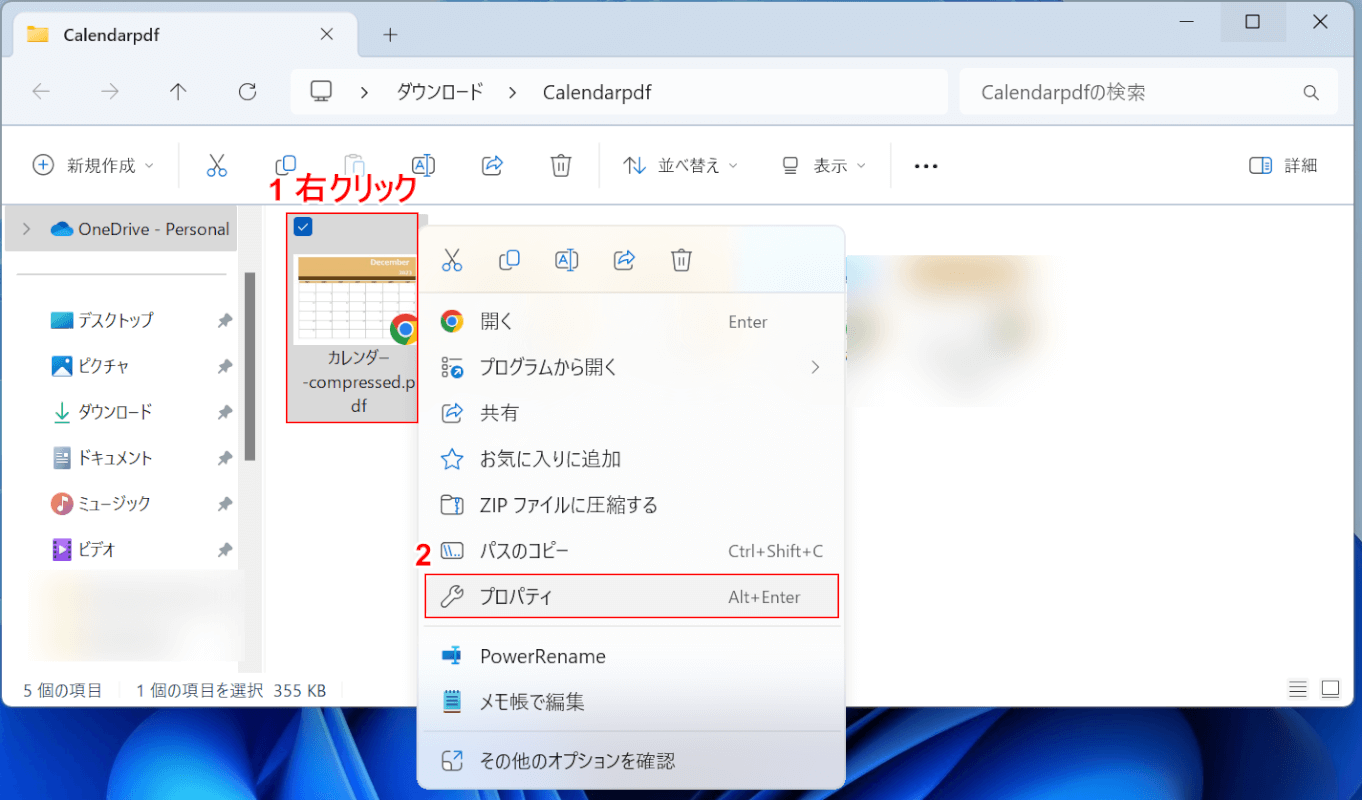Click the Rename icon in the Explorer toolbar
1362x800 pixels.
point(423,165)
